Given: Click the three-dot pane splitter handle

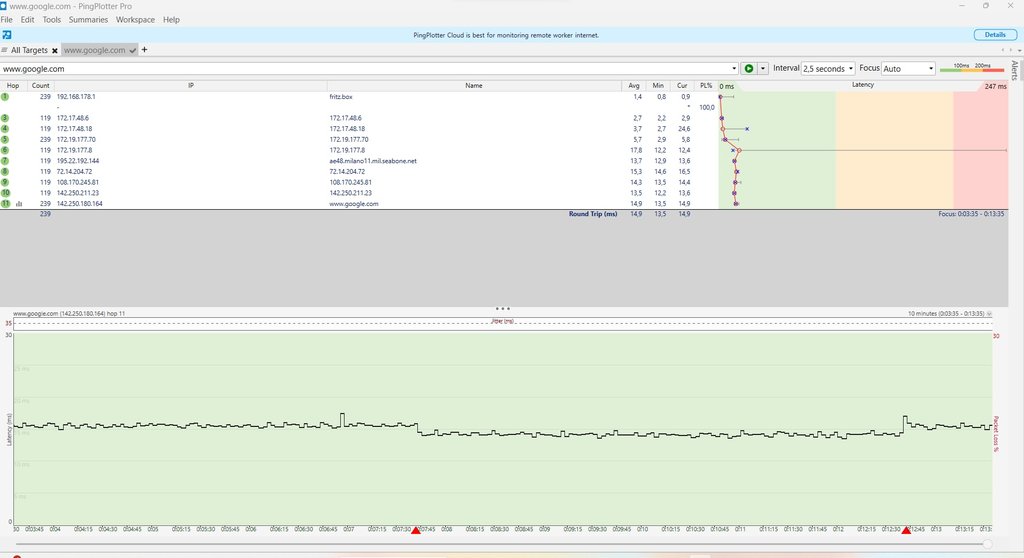Looking at the screenshot, I should coord(502,308).
